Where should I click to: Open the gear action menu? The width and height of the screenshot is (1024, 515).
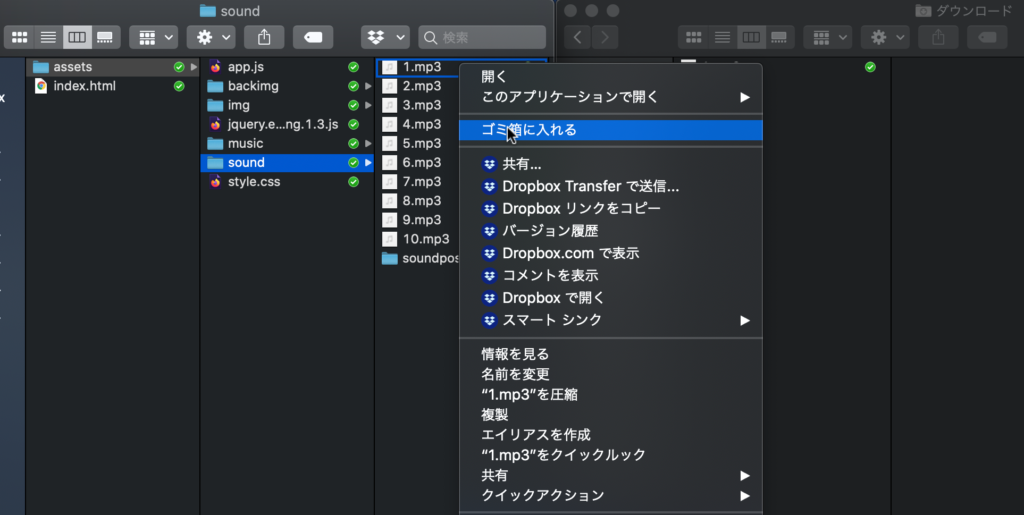[211, 38]
